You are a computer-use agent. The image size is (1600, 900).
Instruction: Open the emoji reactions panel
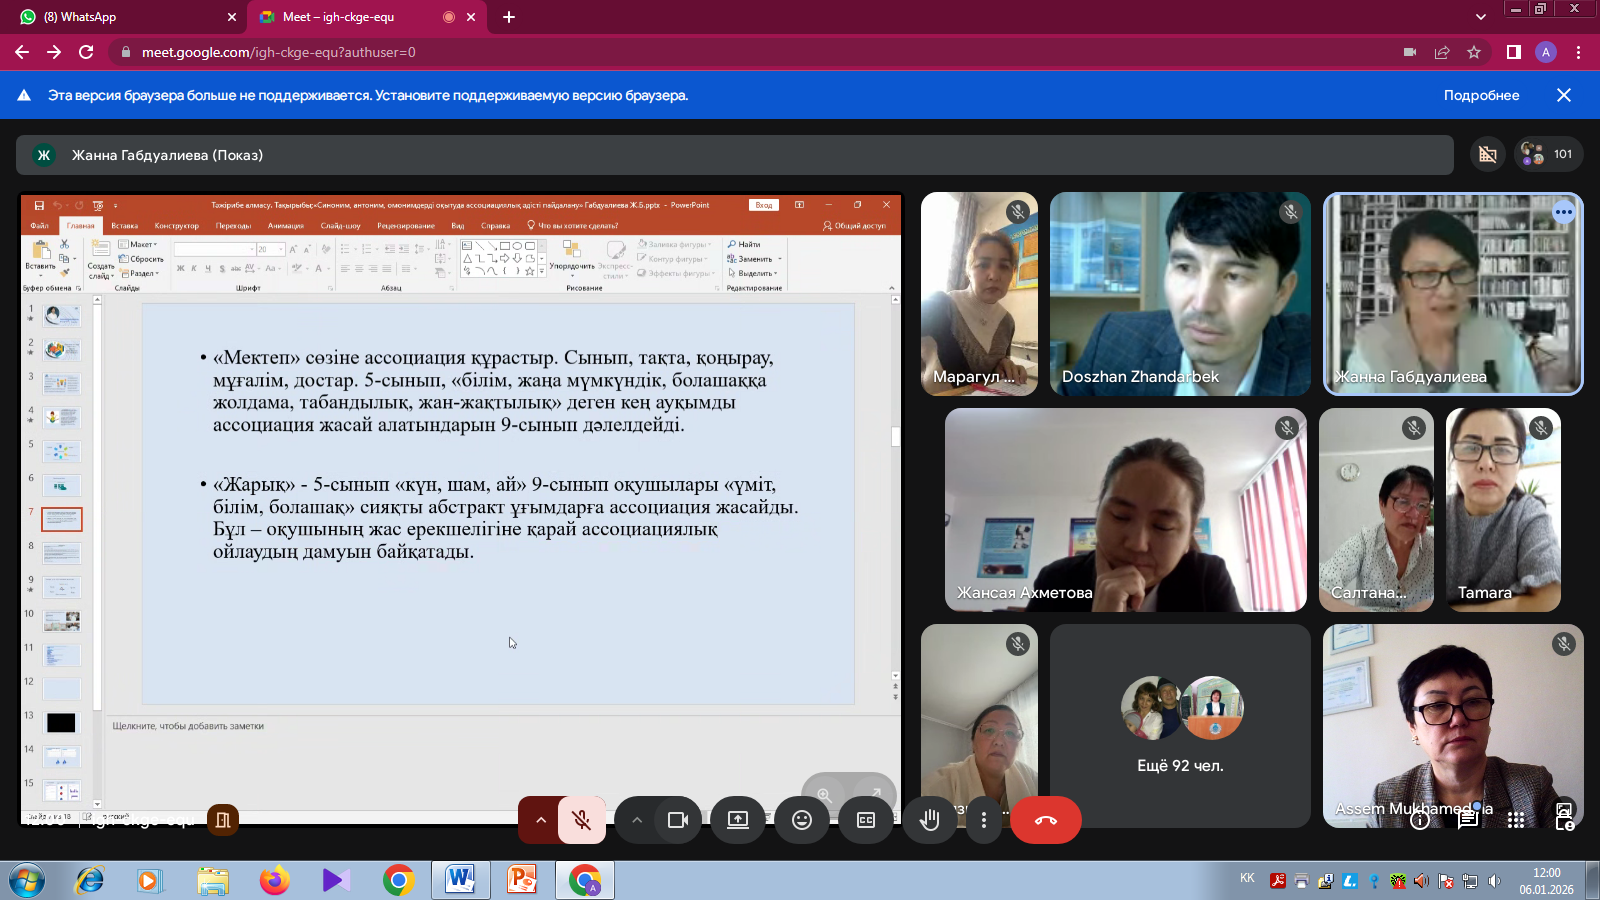coord(802,820)
